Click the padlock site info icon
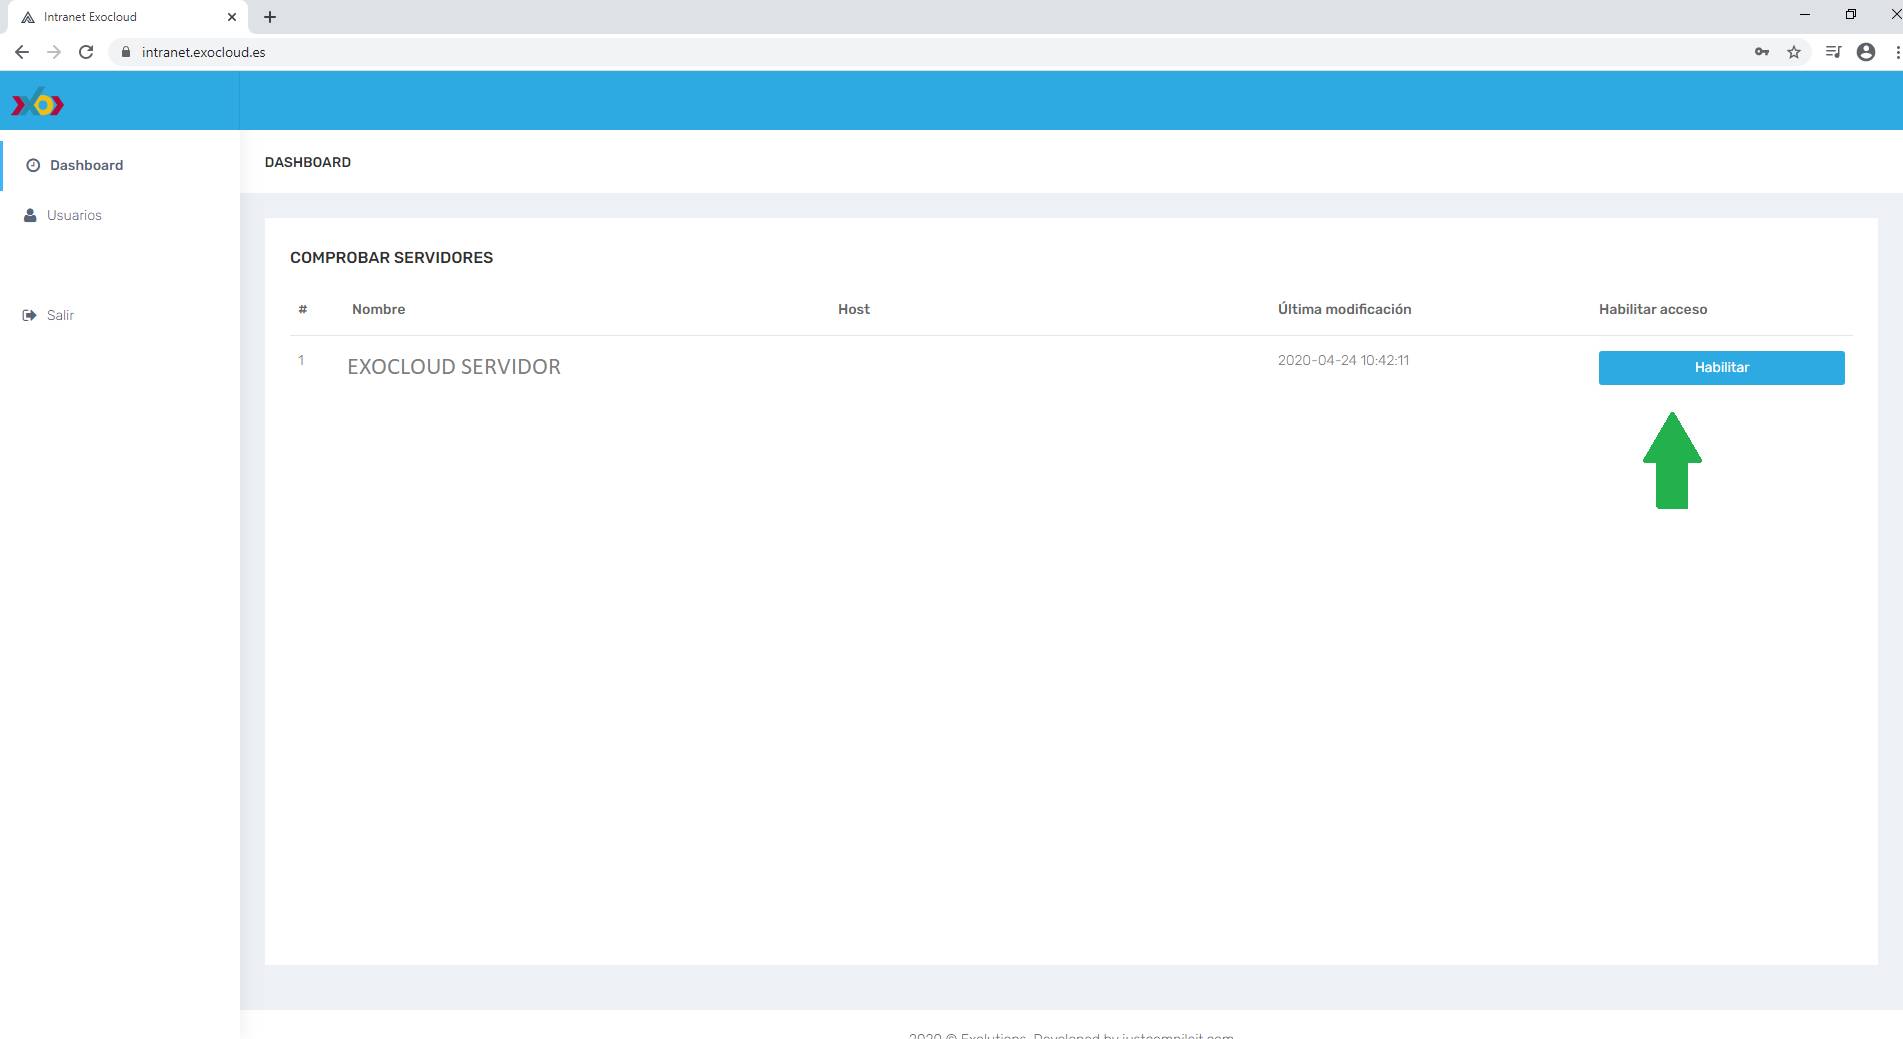 click(x=126, y=52)
